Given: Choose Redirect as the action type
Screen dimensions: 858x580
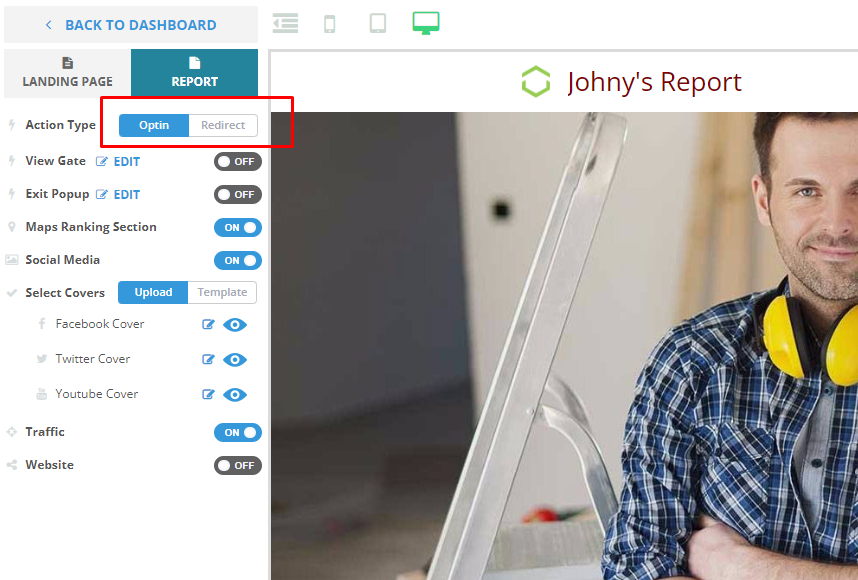Looking at the screenshot, I should 223,125.
